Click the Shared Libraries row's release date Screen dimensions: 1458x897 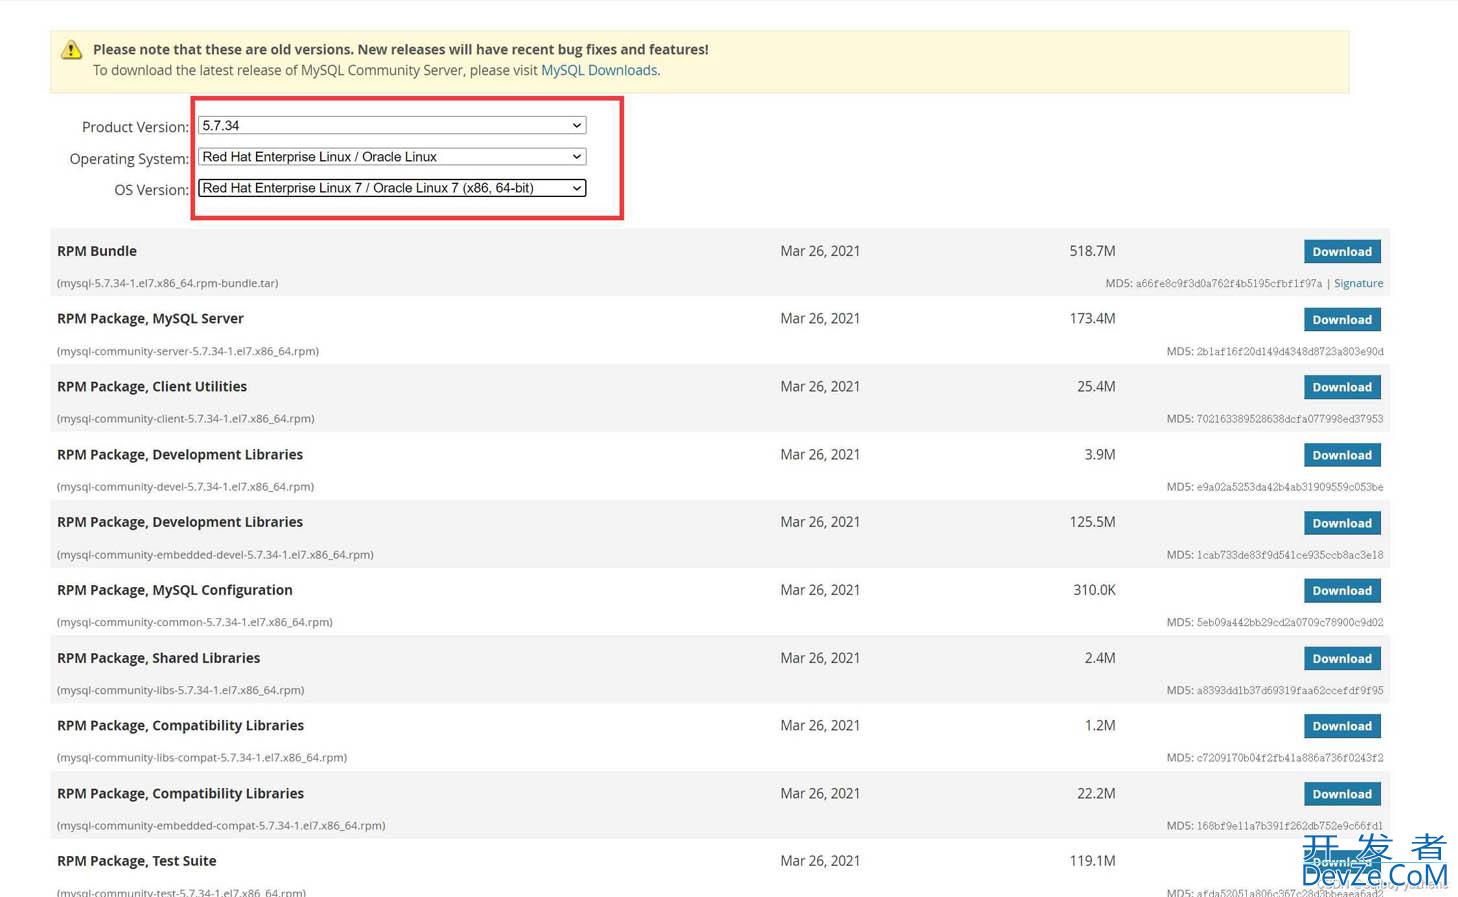point(820,658)
